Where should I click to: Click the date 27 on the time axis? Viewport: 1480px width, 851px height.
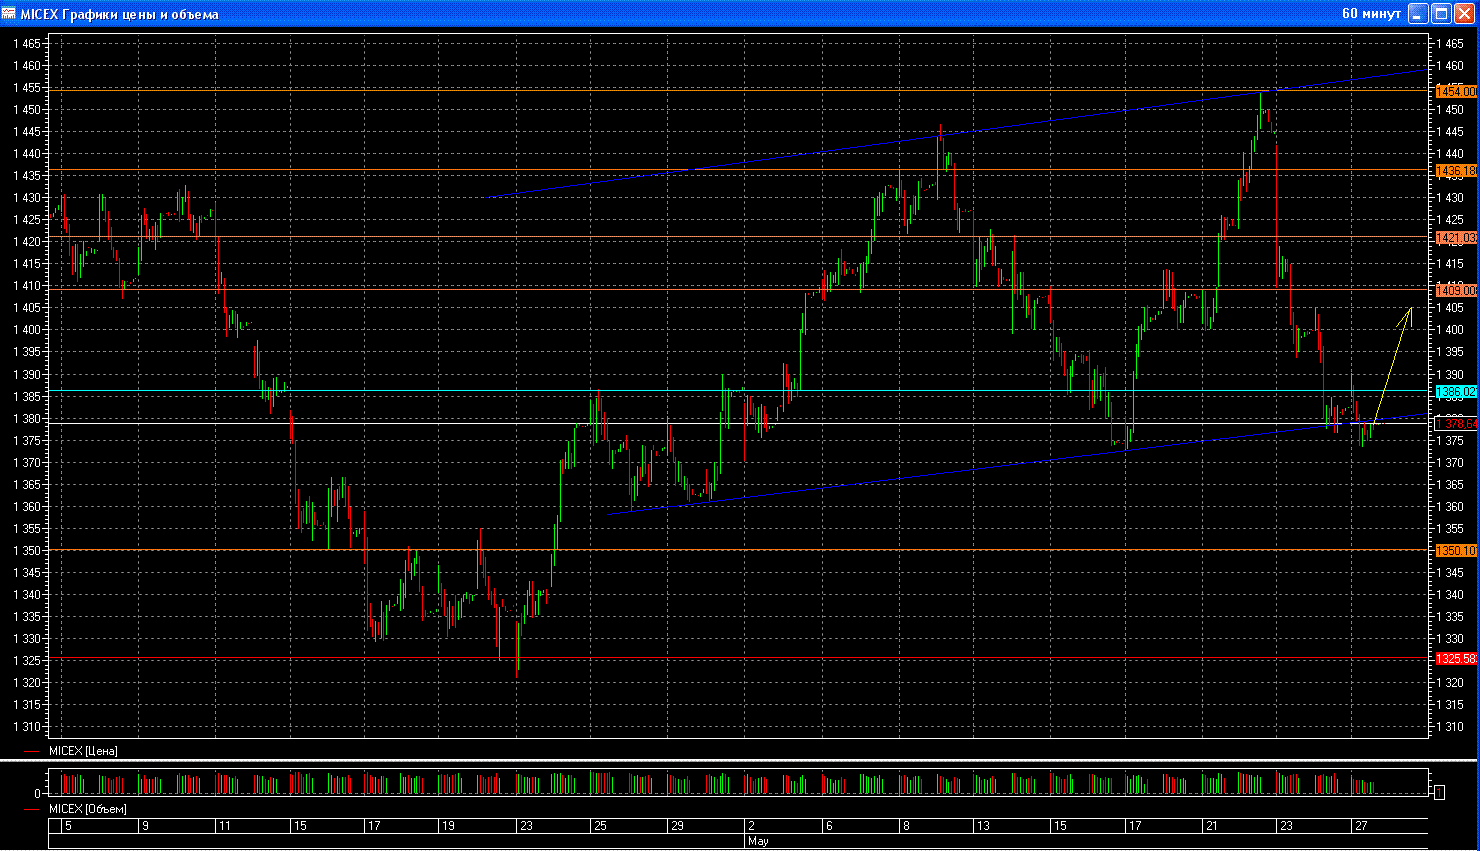coord(1361,826)
